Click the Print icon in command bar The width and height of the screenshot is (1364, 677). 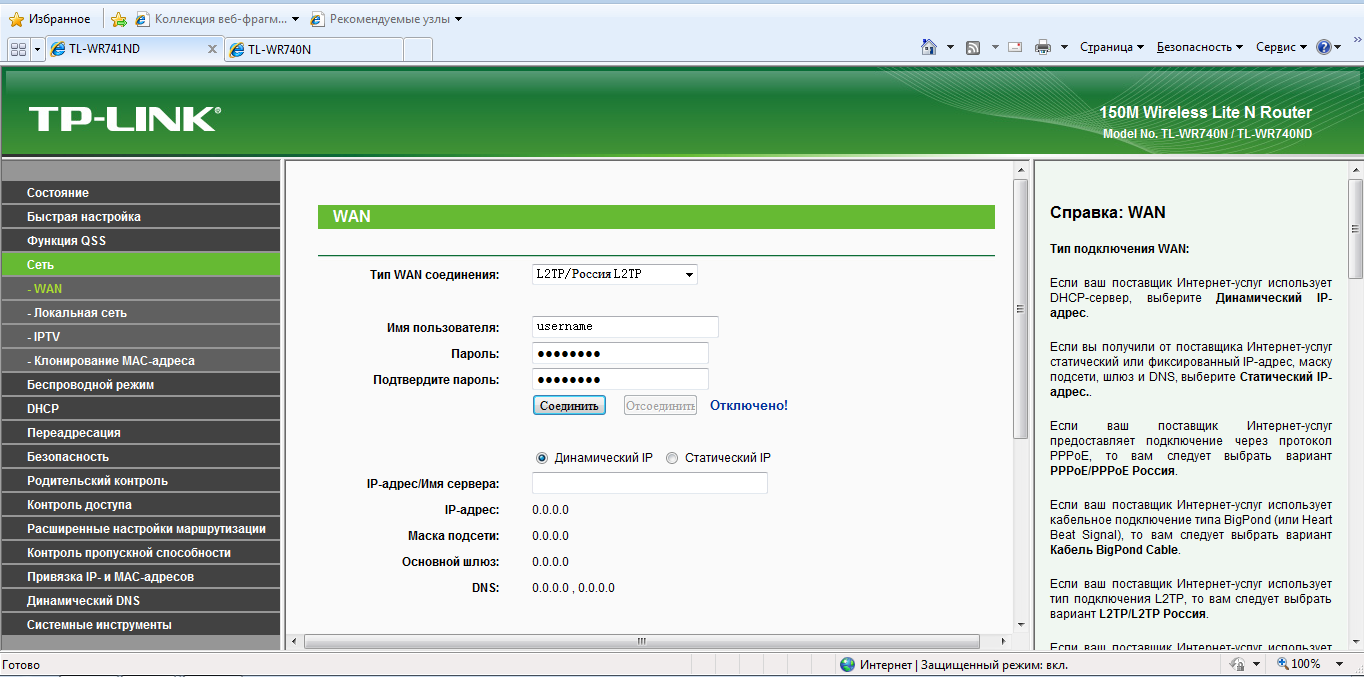click(x=1042, y=47)
